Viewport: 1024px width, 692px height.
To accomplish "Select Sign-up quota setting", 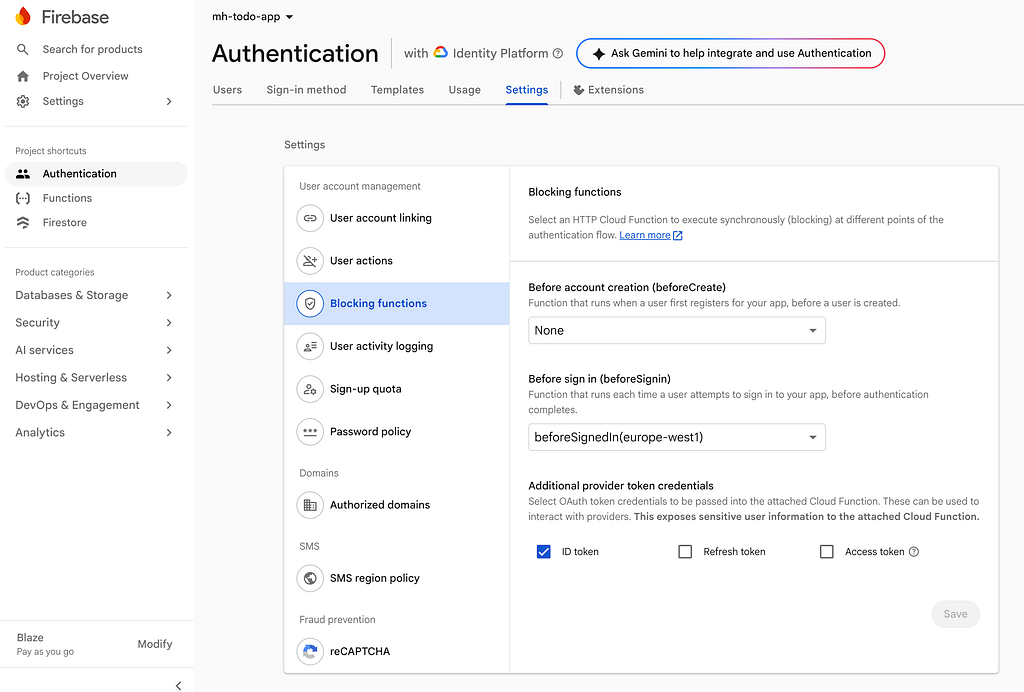I will point(396,389).
